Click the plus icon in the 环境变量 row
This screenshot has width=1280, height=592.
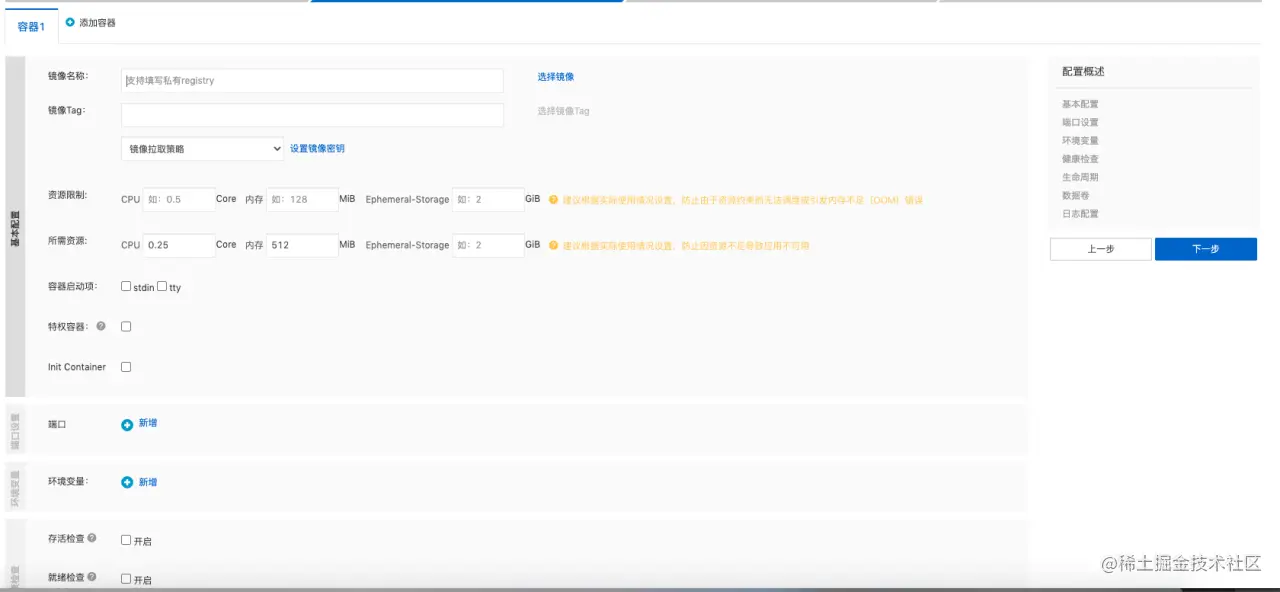pos(127,482)
